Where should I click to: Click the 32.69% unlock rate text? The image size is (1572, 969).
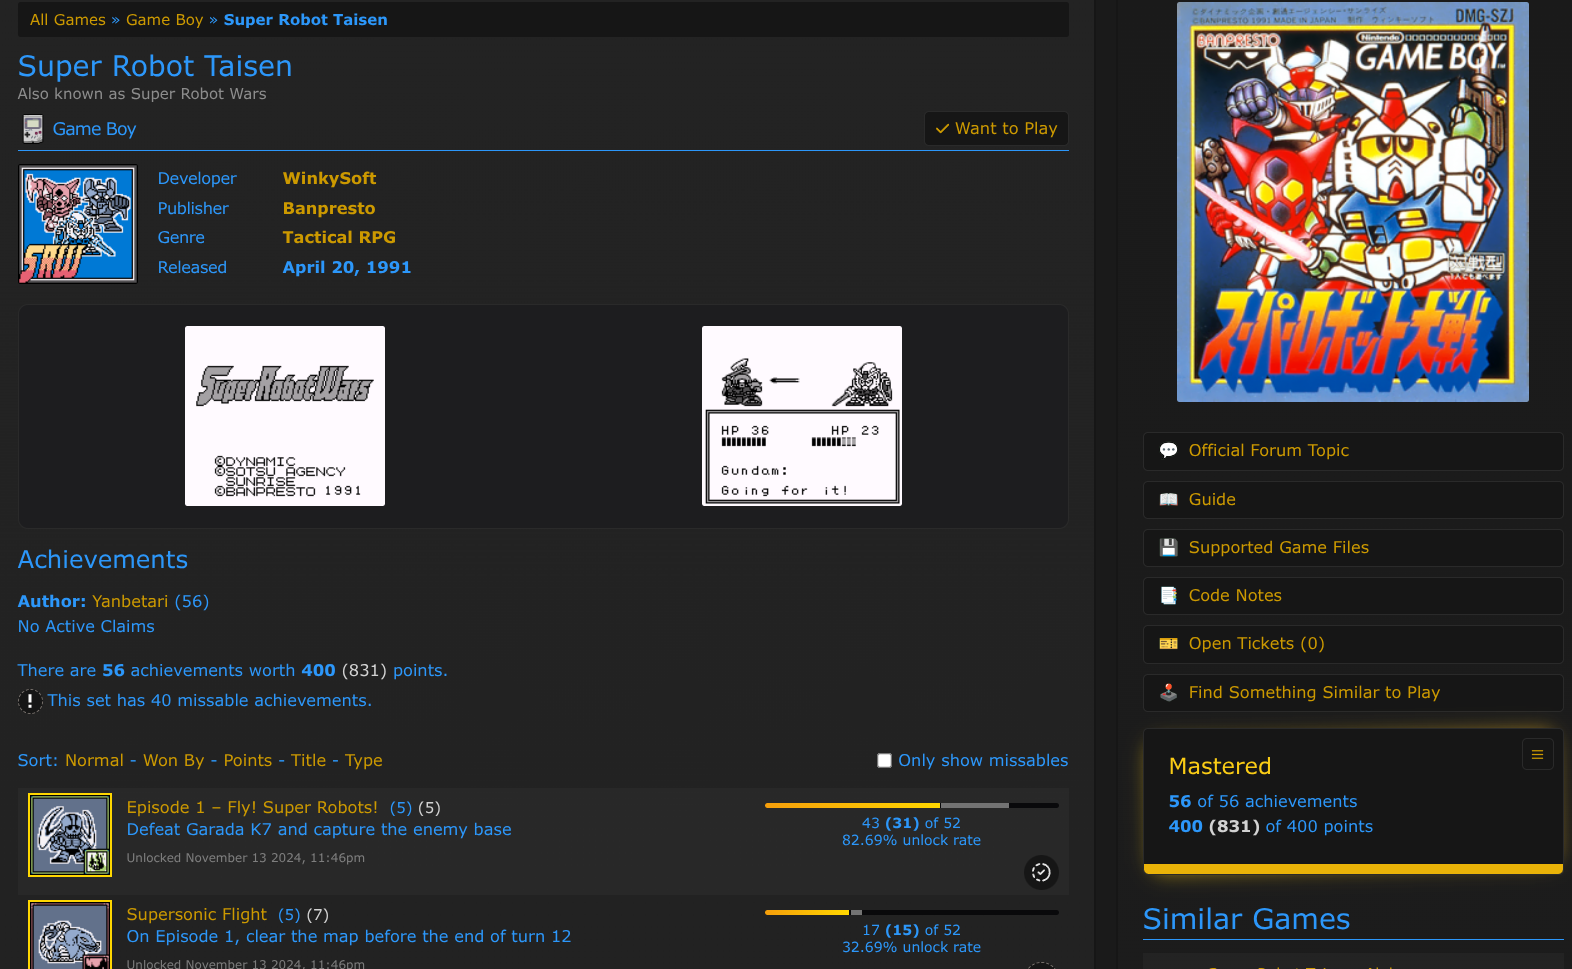(911, 947)
